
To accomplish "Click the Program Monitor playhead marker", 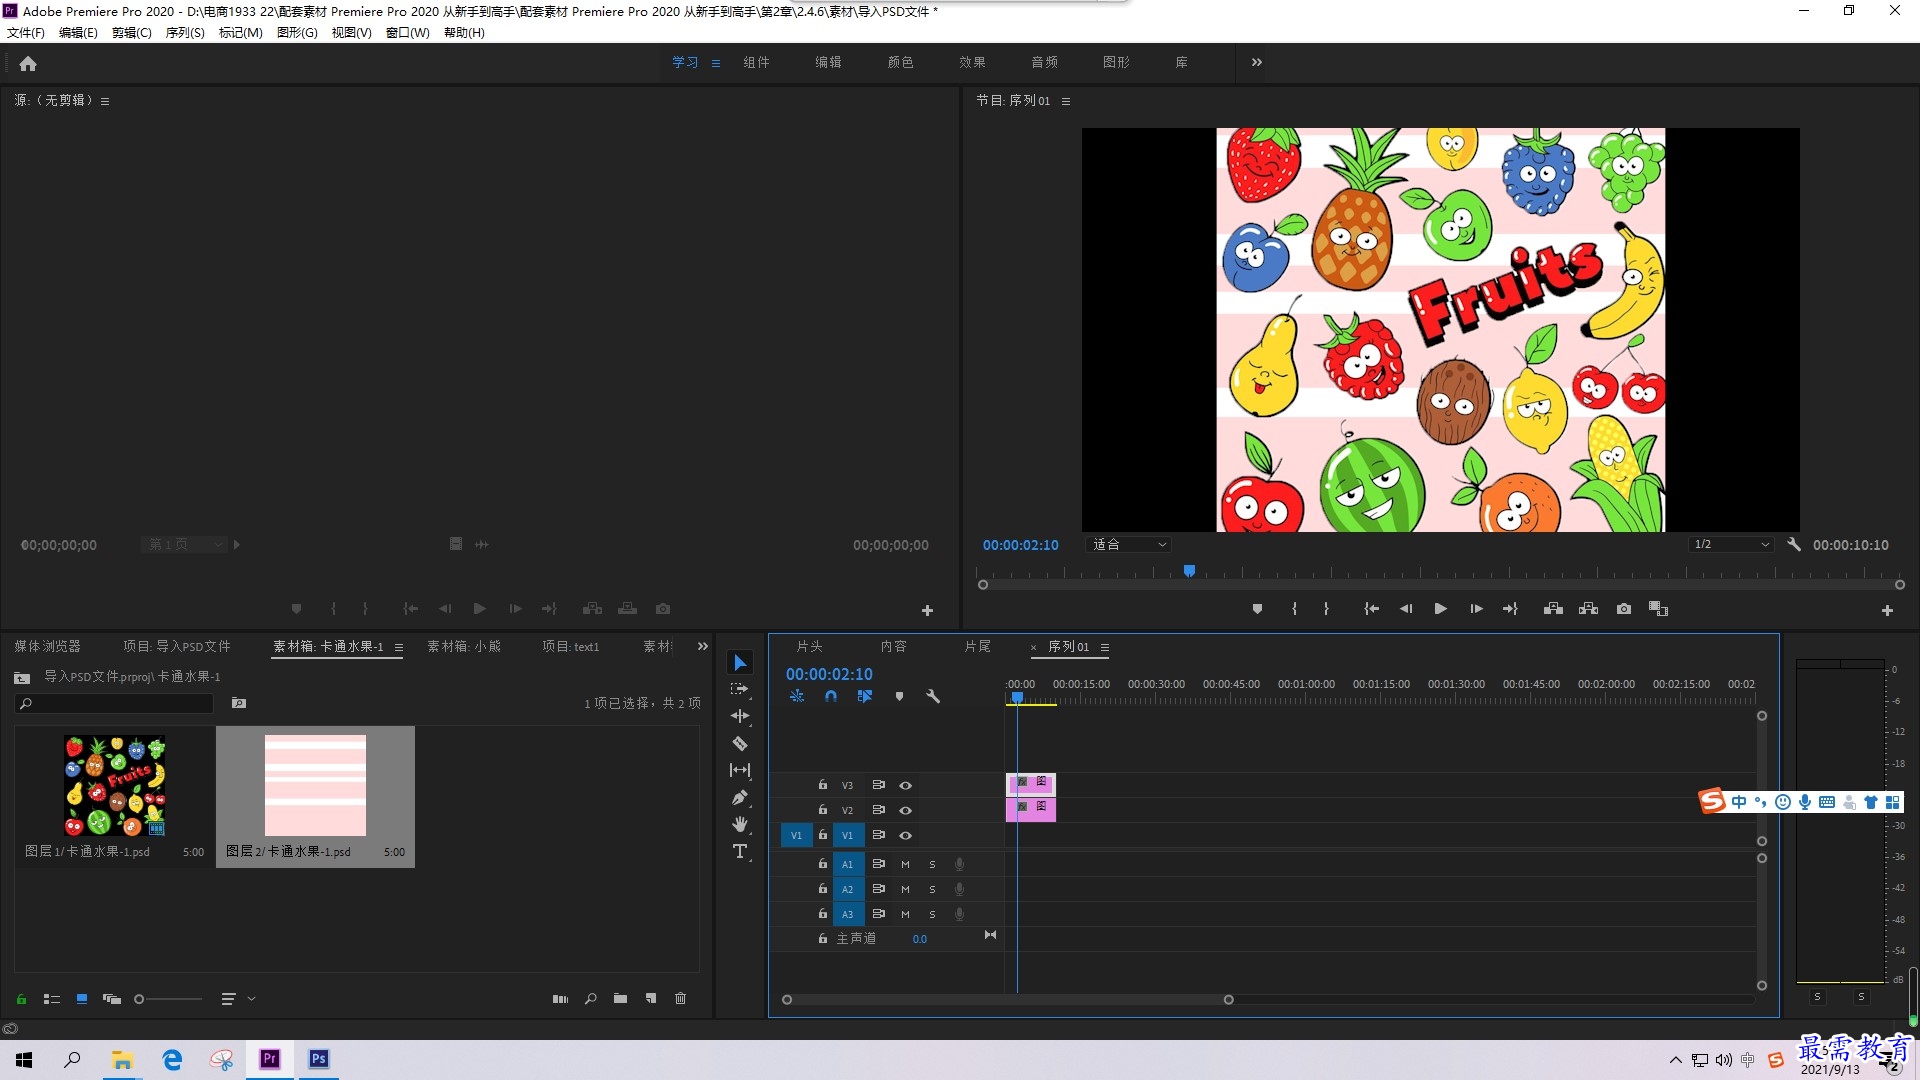I will tap(1189, 571).
